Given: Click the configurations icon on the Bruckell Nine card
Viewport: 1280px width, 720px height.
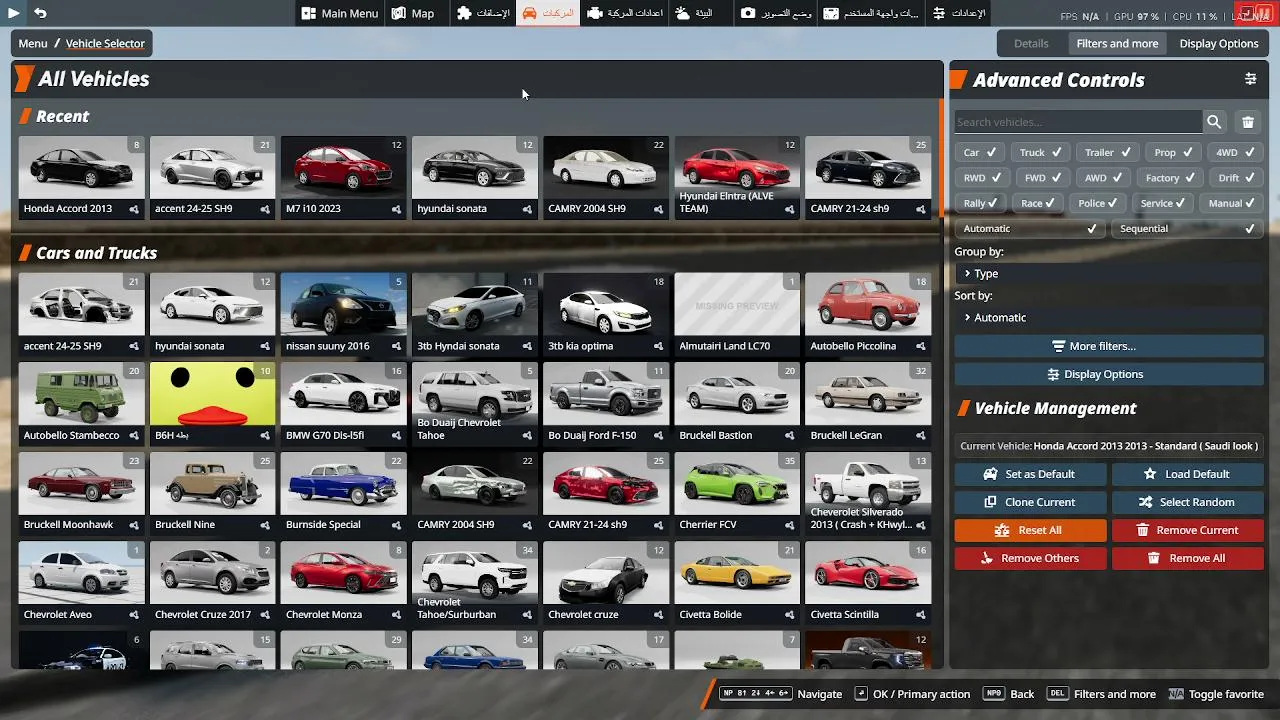Looking at the screenshot, I should click(x=265, y=525).
